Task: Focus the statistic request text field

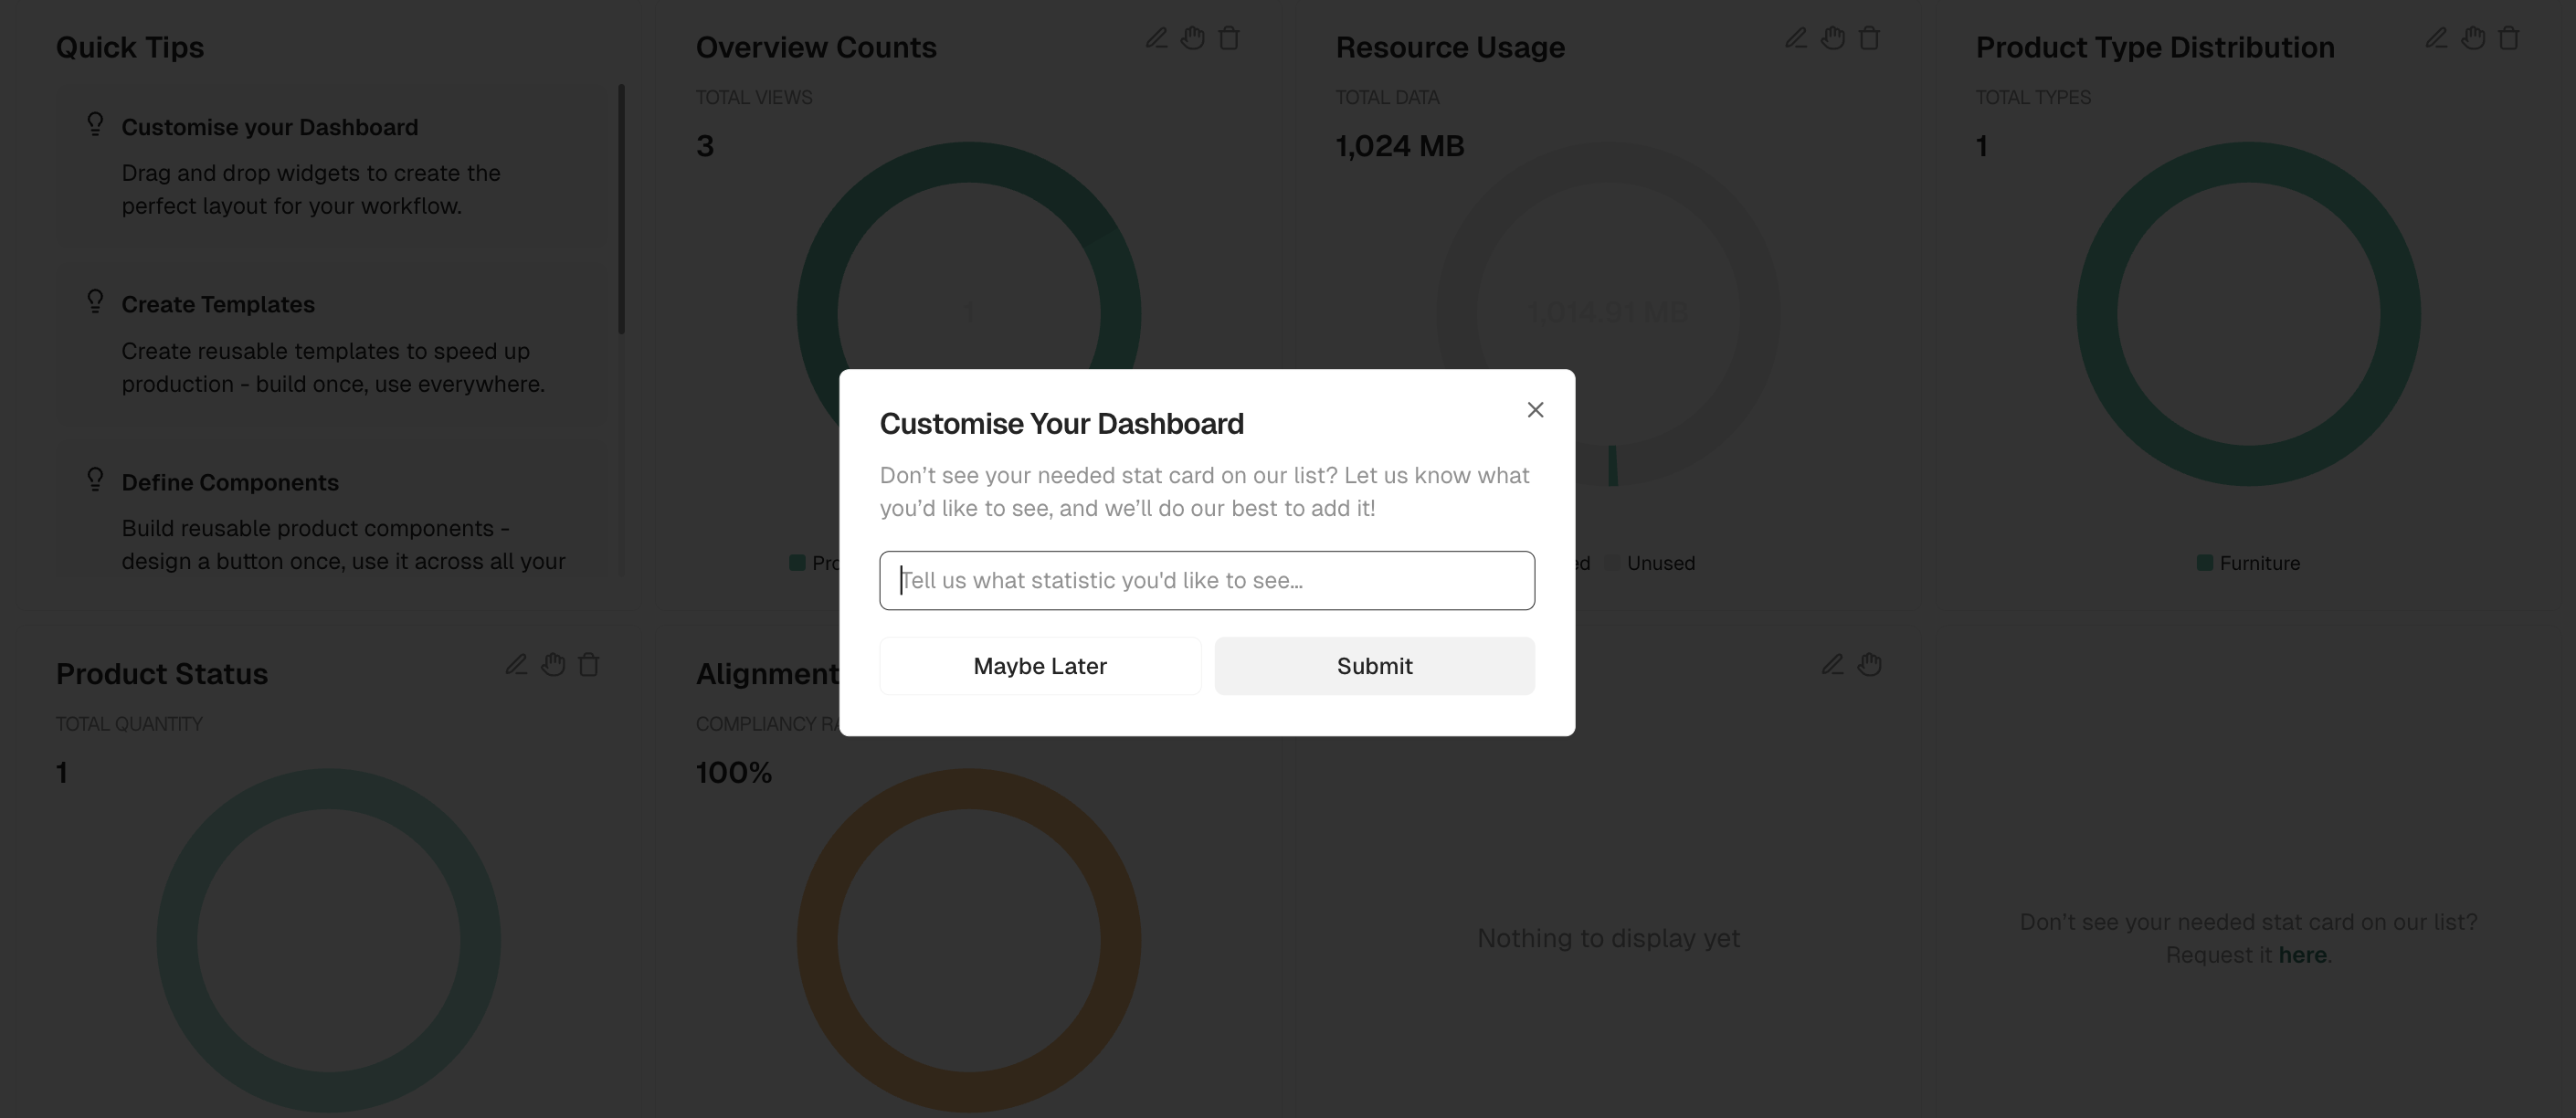Action: pyautogui.click(x=1207, y=580)
